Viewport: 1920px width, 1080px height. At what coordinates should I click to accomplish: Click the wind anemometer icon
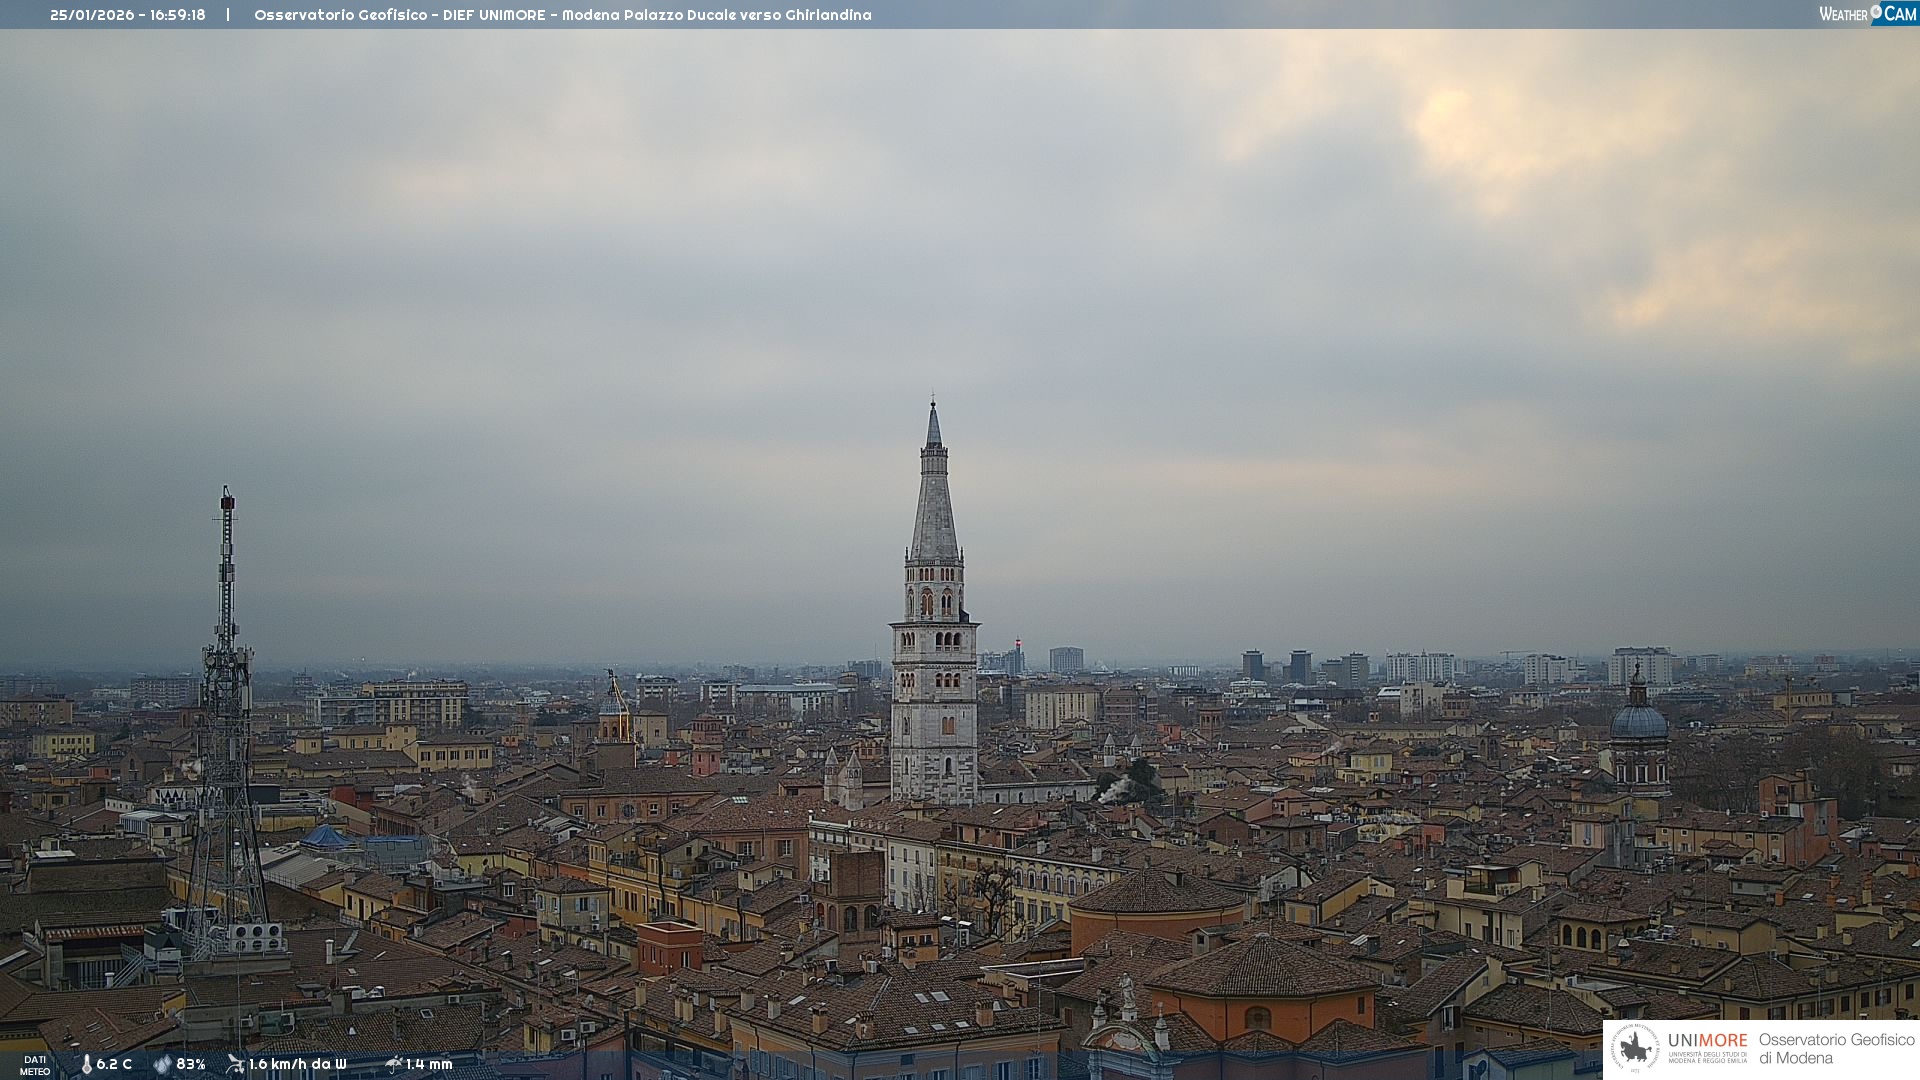pos(235,1064)
